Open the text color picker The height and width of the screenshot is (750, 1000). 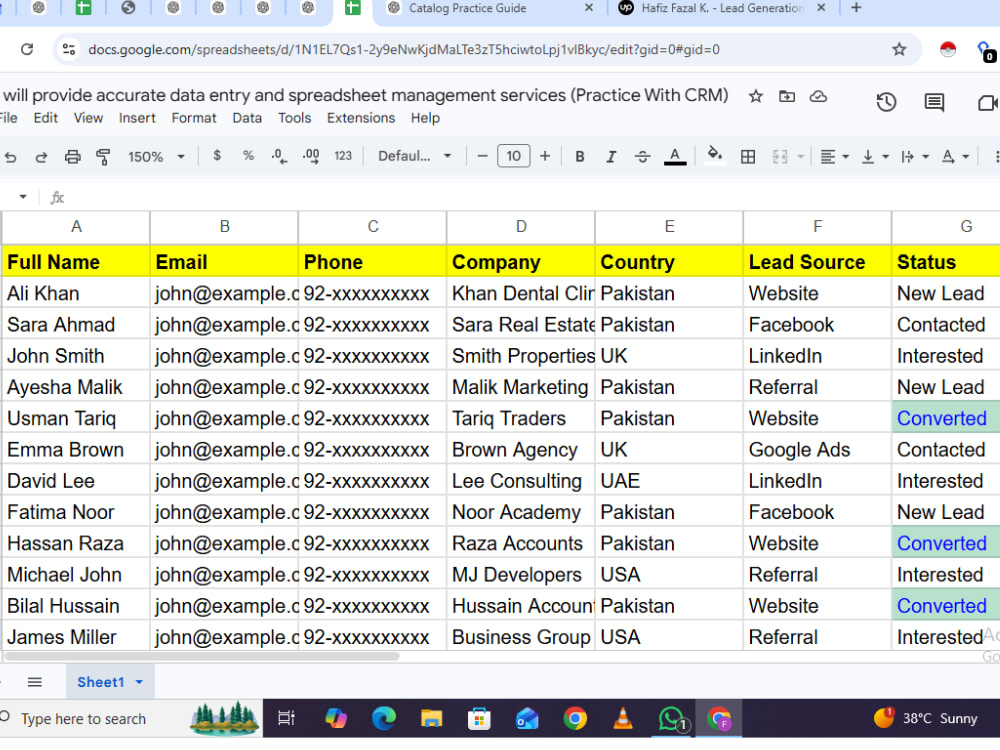coord(675,156)
